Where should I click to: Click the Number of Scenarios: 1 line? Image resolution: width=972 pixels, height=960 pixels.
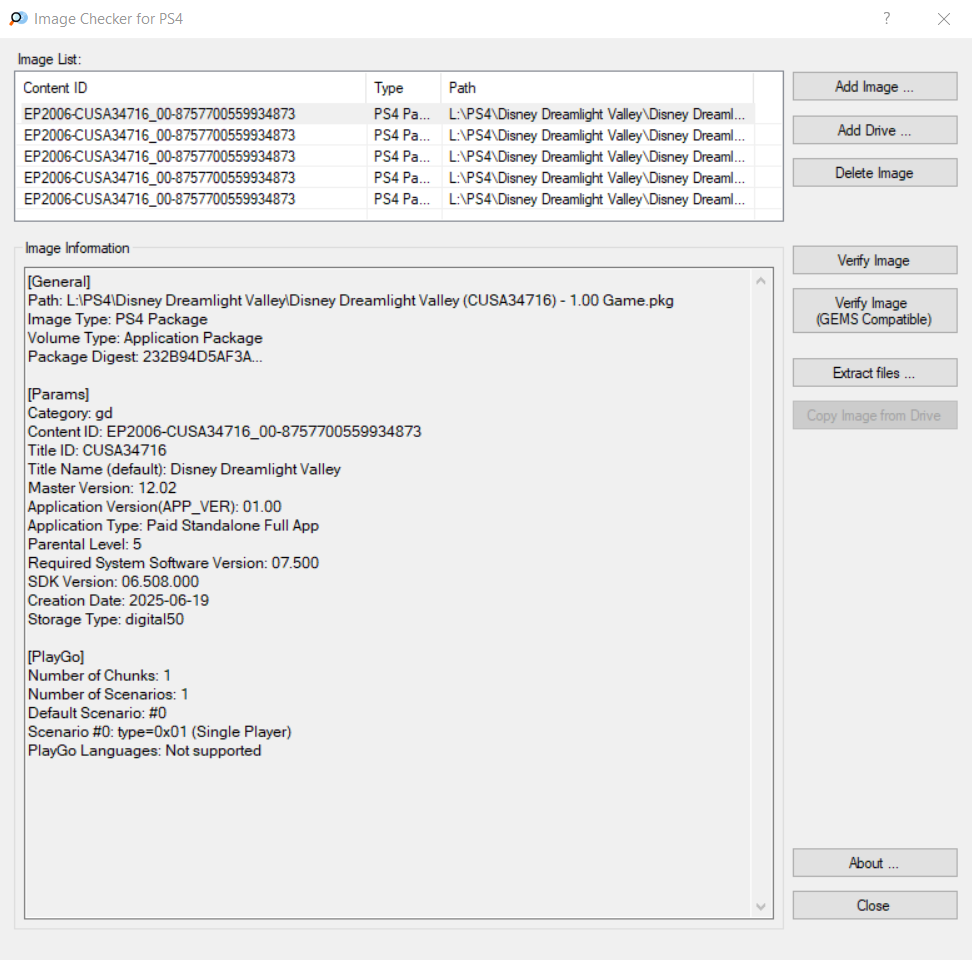point(108,694)
